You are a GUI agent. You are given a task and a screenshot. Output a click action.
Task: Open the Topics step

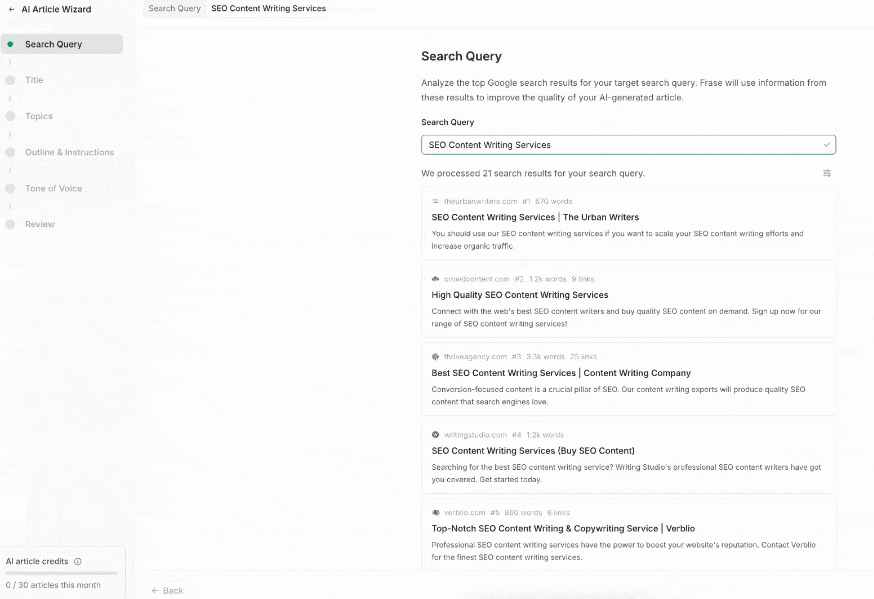tap(38, 116)
